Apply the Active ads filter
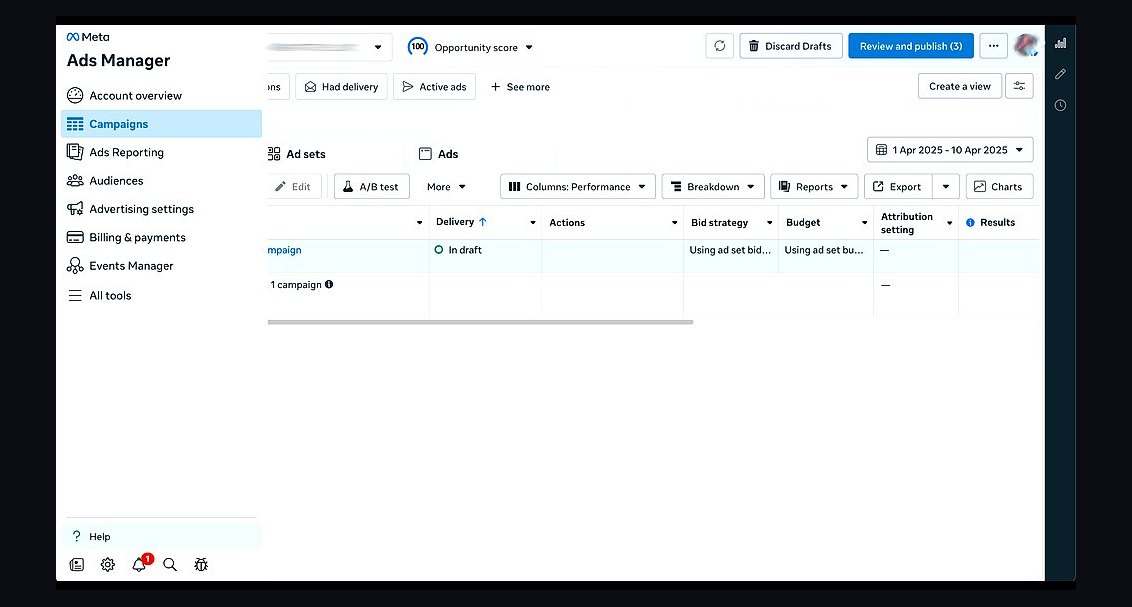1132x607 pixels. point(435,87)
